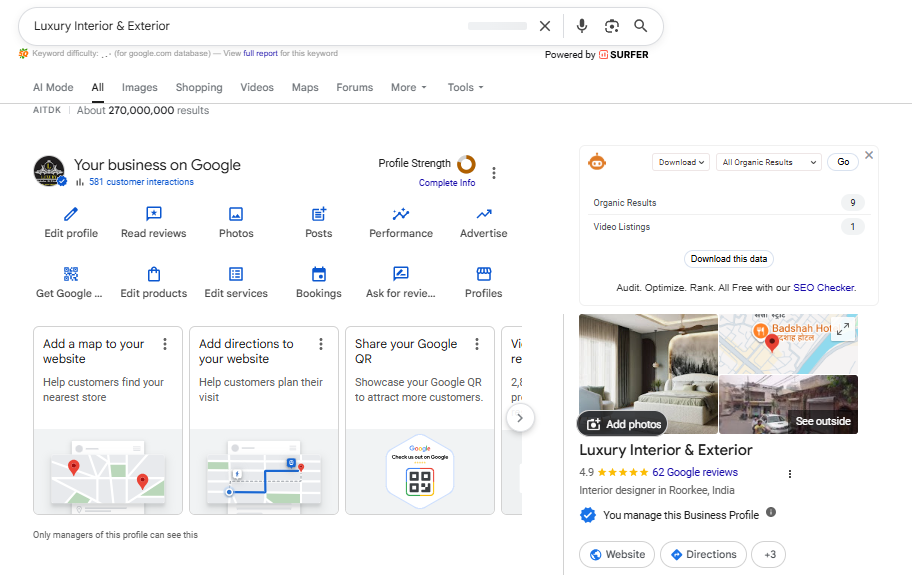The height and width of the screenshot is (575, 912).
Task: Open All Organic Results dropdown
Action: [769, 162]
